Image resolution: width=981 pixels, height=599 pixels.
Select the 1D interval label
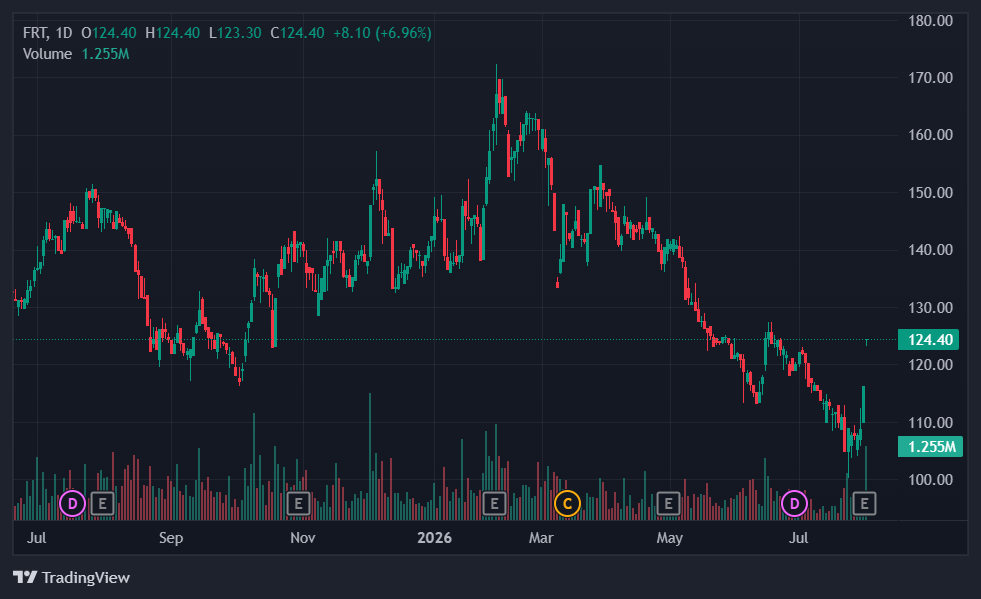pos(64,33)
